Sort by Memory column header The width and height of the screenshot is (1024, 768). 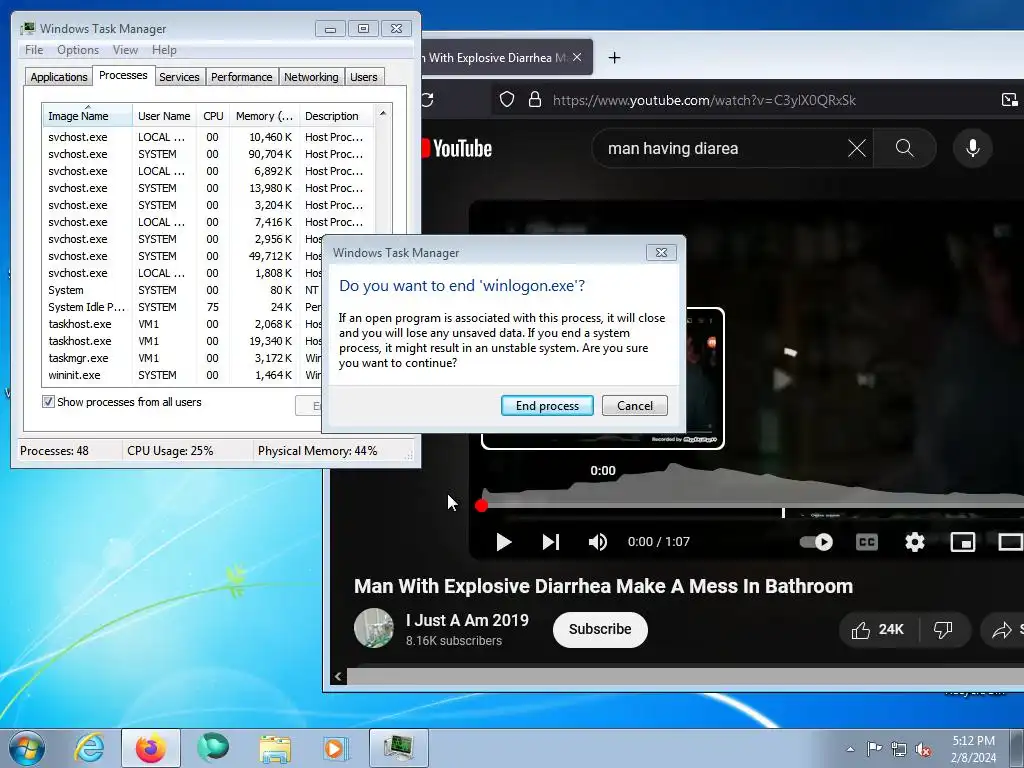pyautogui.click(x=264, y=116)
